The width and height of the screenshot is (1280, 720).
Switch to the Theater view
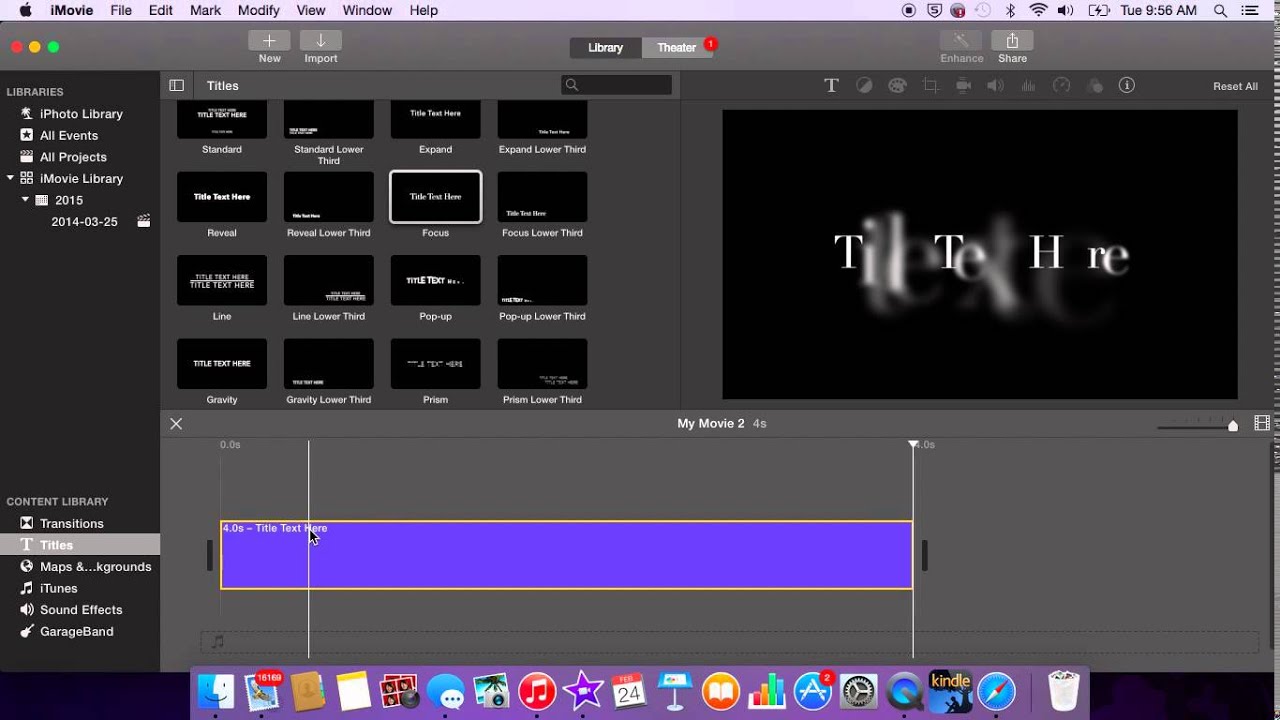pos(677,48)
